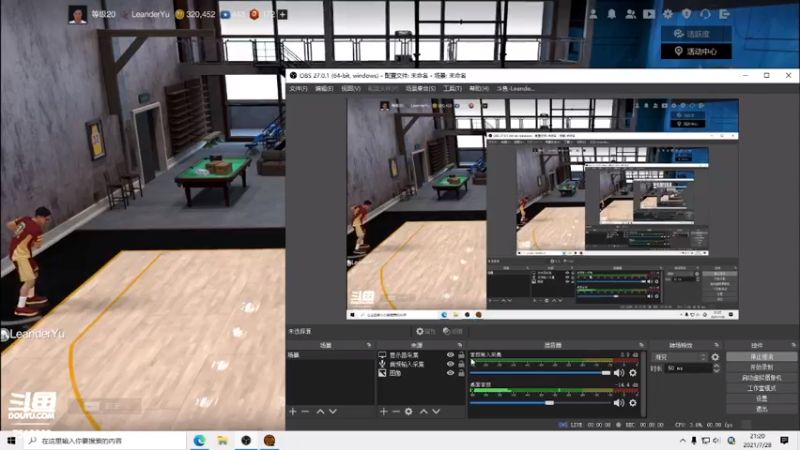Open the Edit (编辑) menu in OBS
The image size is (800, 450).
click(x=324, y=89)
